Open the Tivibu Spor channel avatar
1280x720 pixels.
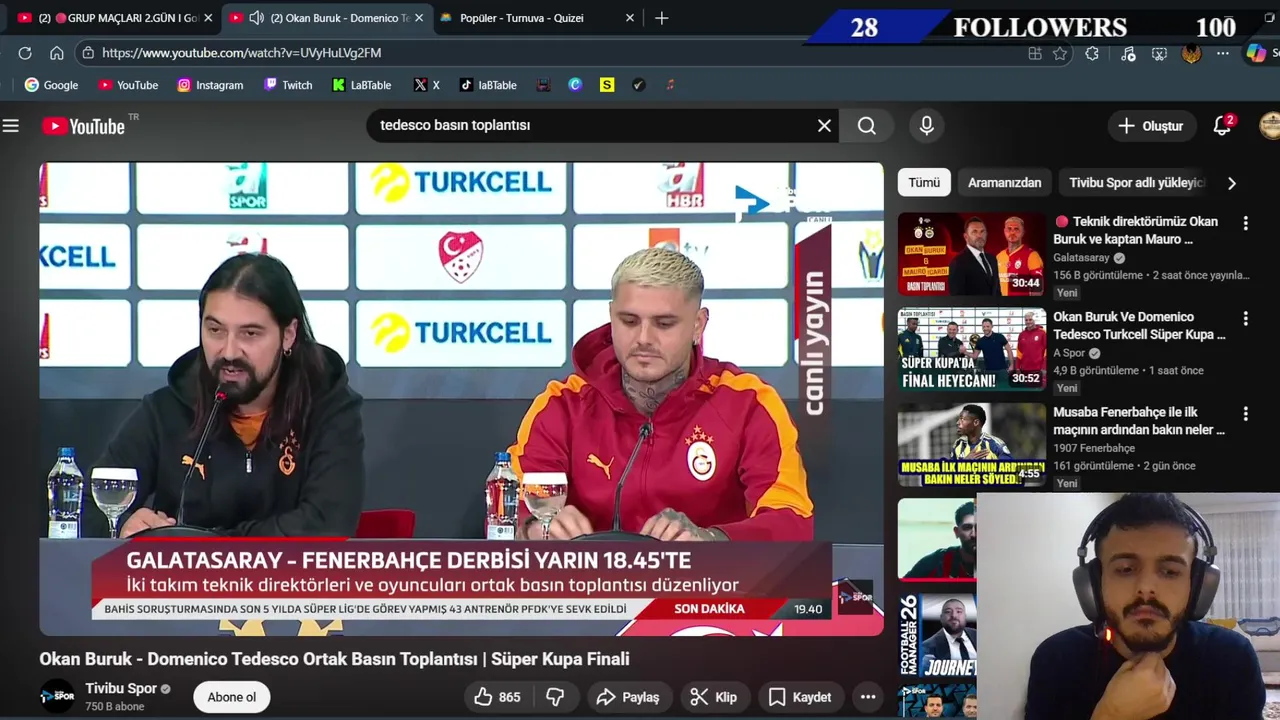(x=57, y=696)
